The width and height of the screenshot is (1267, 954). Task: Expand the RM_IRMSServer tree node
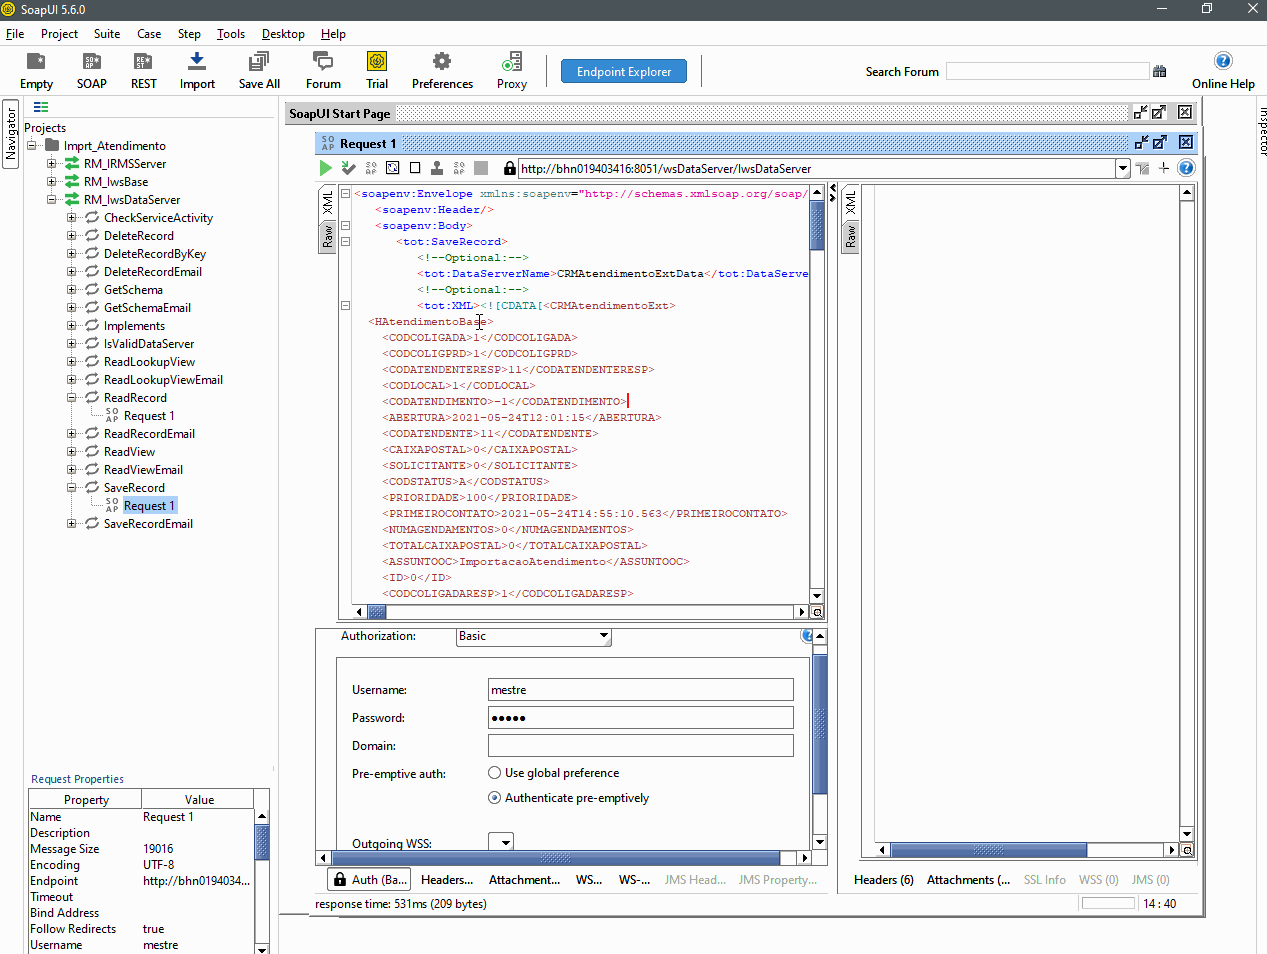tap(52, 164)
